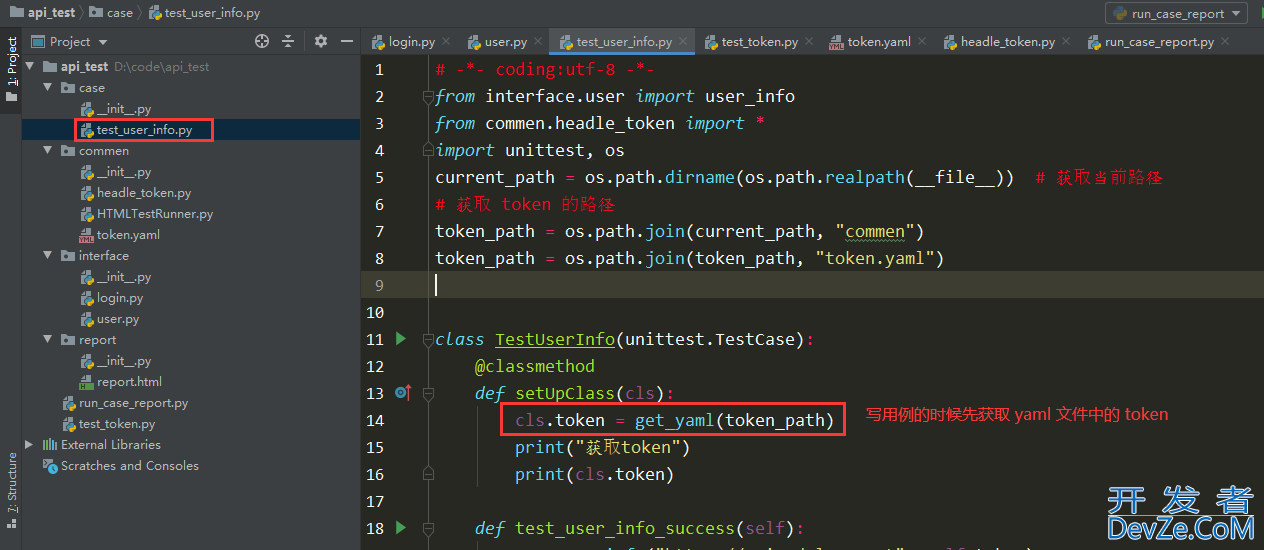Fold the imports block at line 2
The width and height of the screenshot is (1264, 550).
point(428,97)
